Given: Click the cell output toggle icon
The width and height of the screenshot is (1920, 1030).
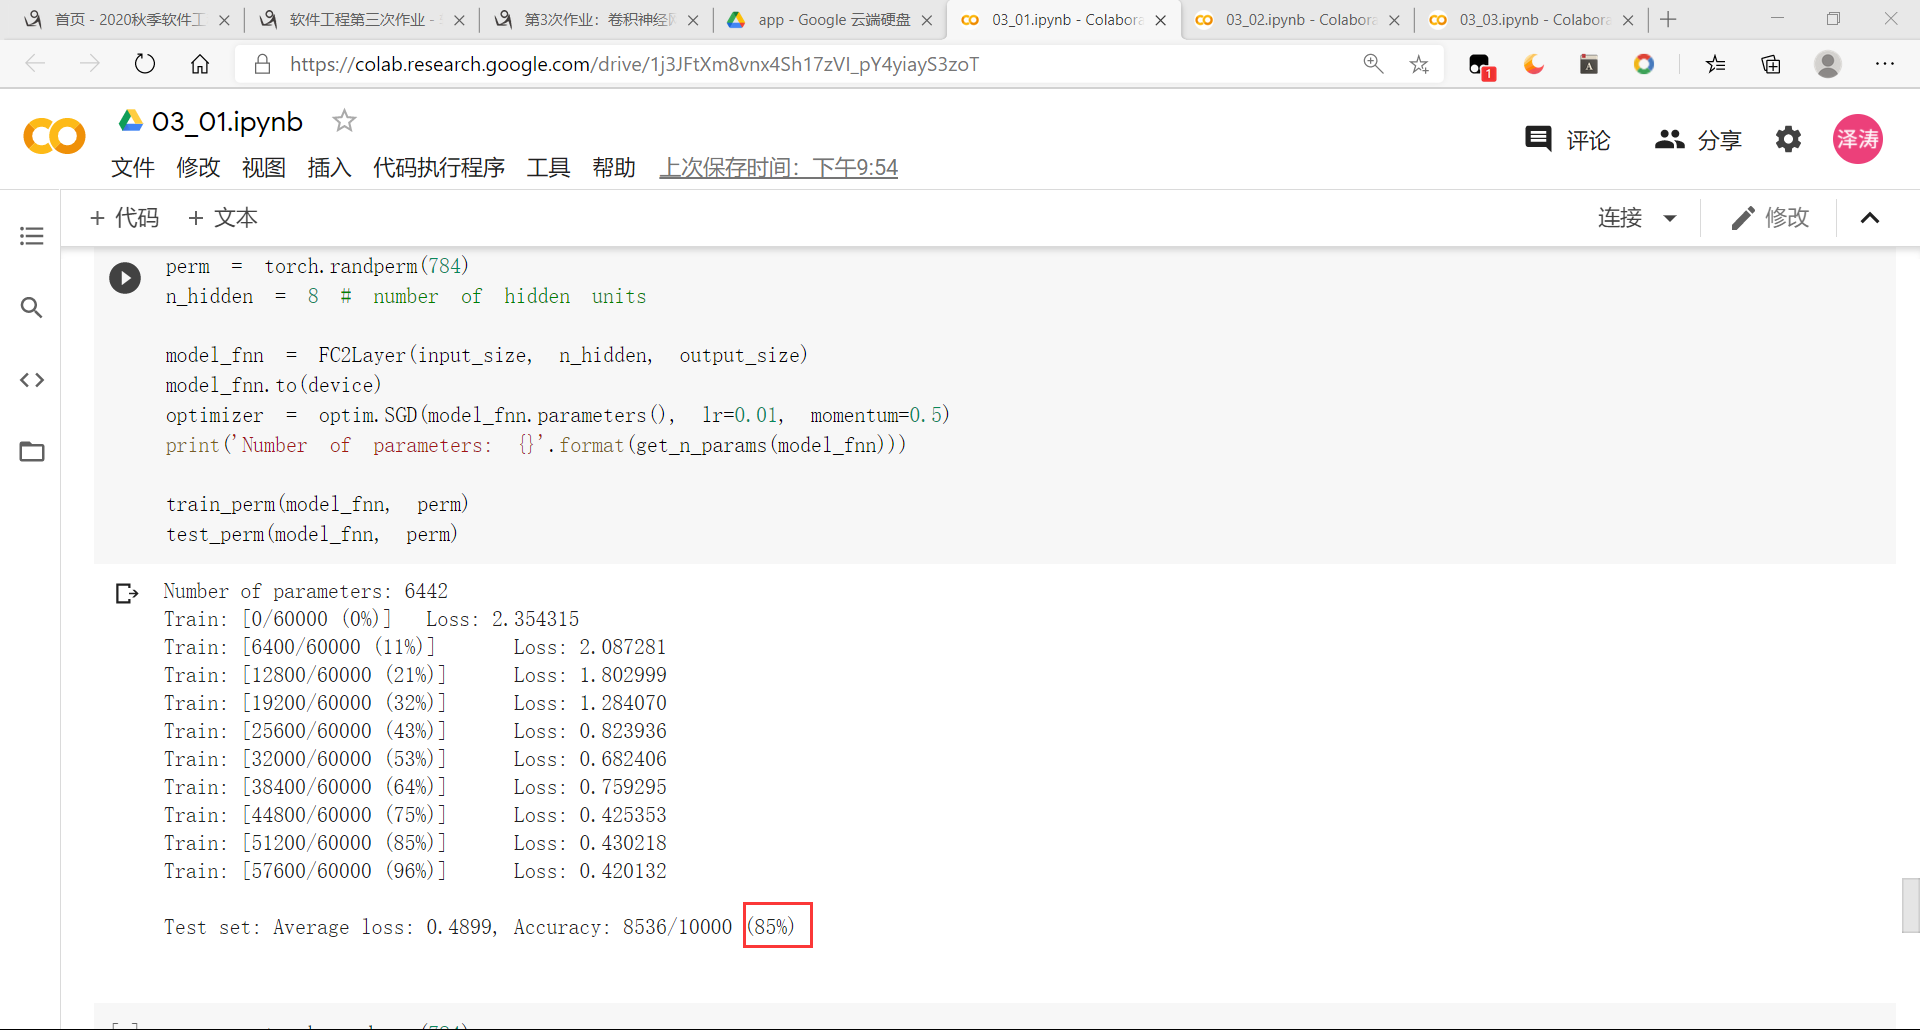Looking at the screenshot, I should [x=127, y=594].
